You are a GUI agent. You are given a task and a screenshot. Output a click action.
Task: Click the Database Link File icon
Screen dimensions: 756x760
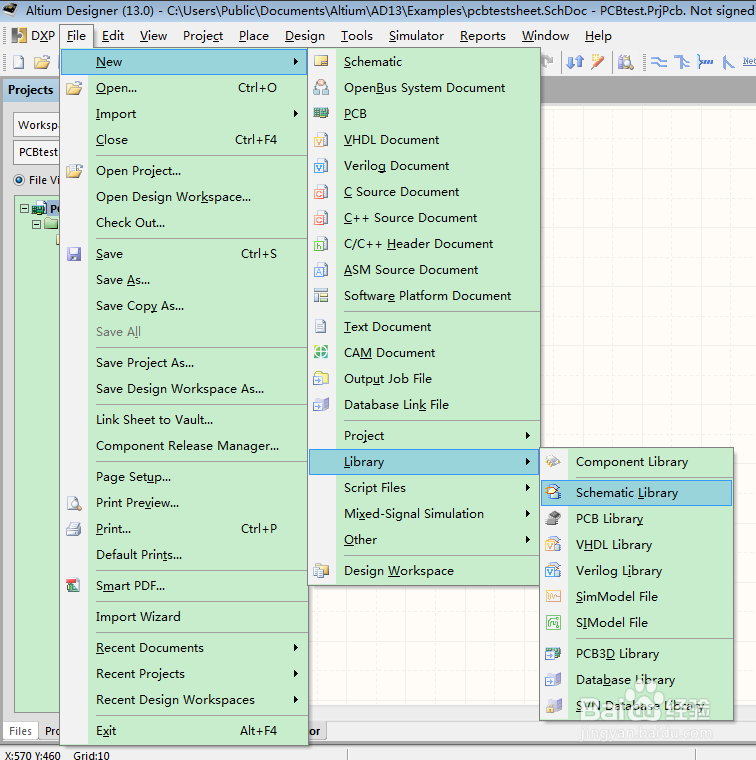click(x=321, y=404)
